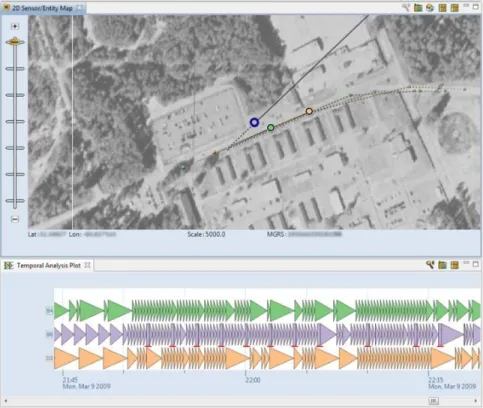483x408 pixels.
Task: Select the purple timeline row label
Action: (49, 334)
